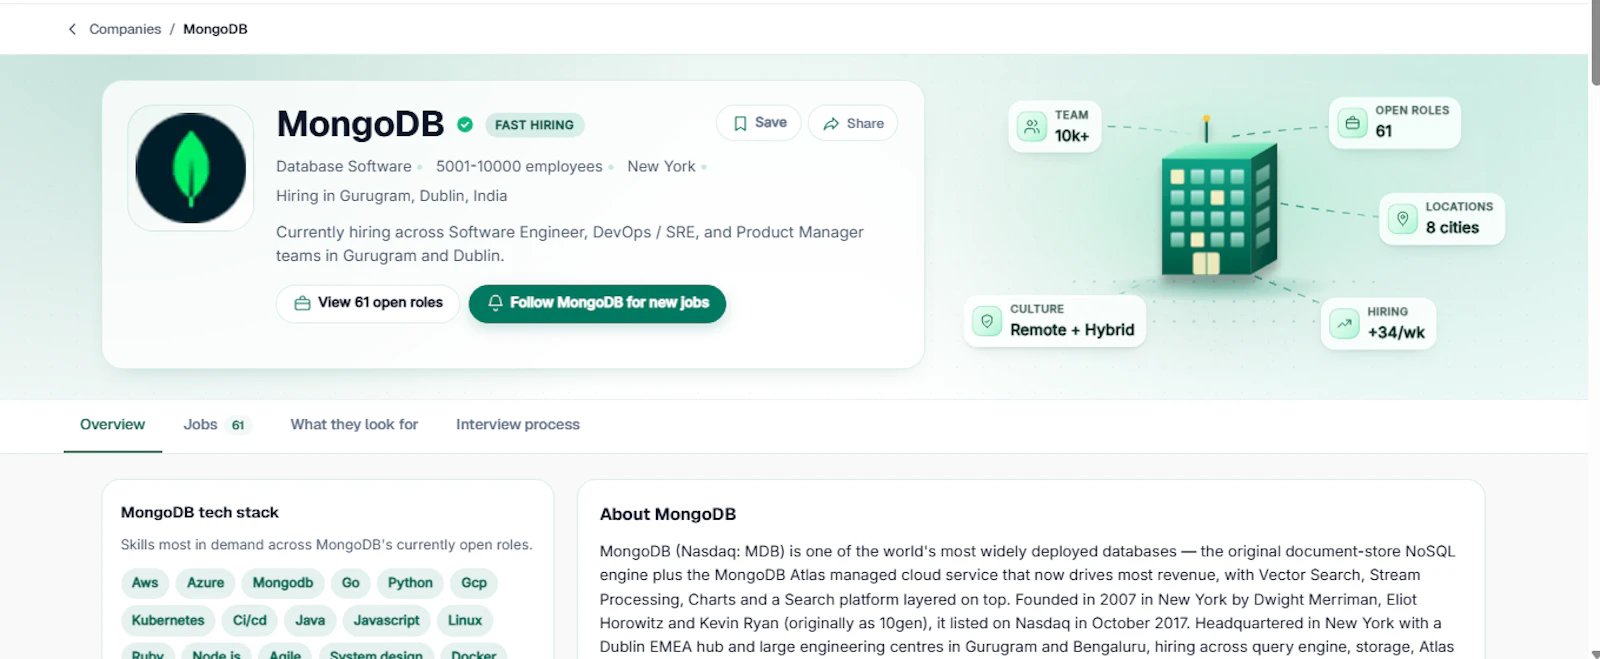The height and width of the screenshot is (659, 1600).
Task: Click the map pin icon in LOCATIONS card
Action: pos(1403,219)
